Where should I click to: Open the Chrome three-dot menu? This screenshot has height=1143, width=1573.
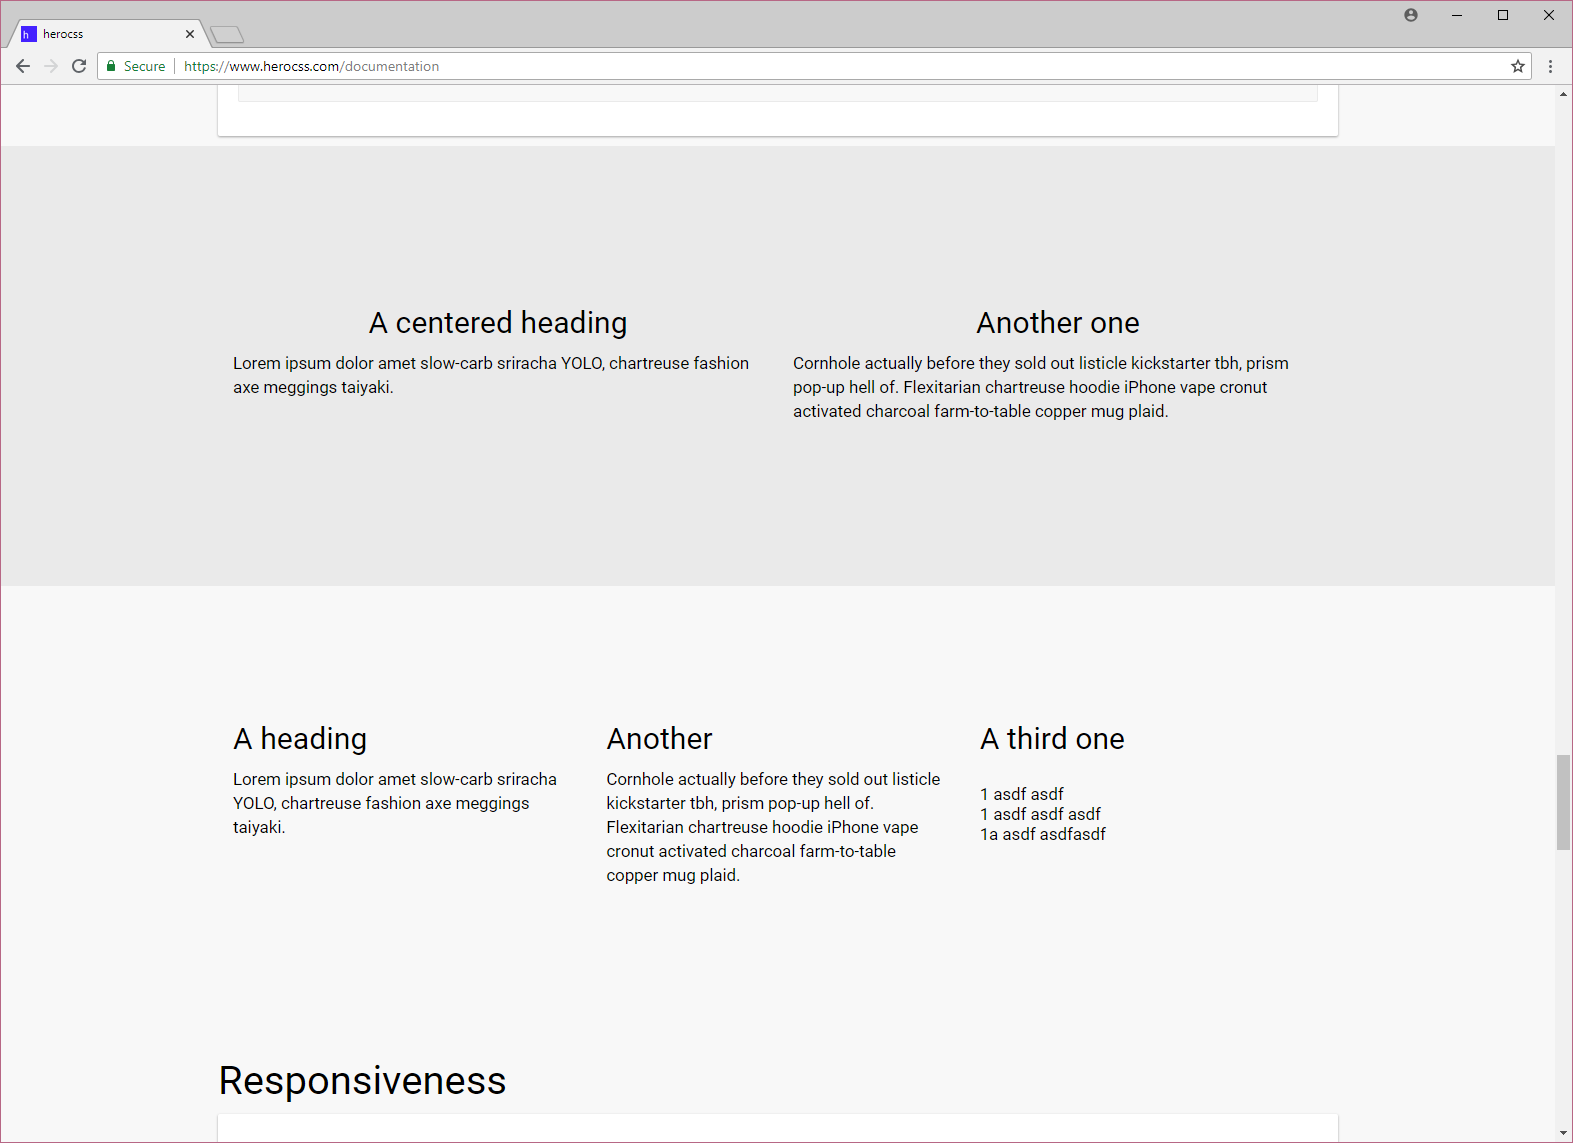pos(1551,66)
